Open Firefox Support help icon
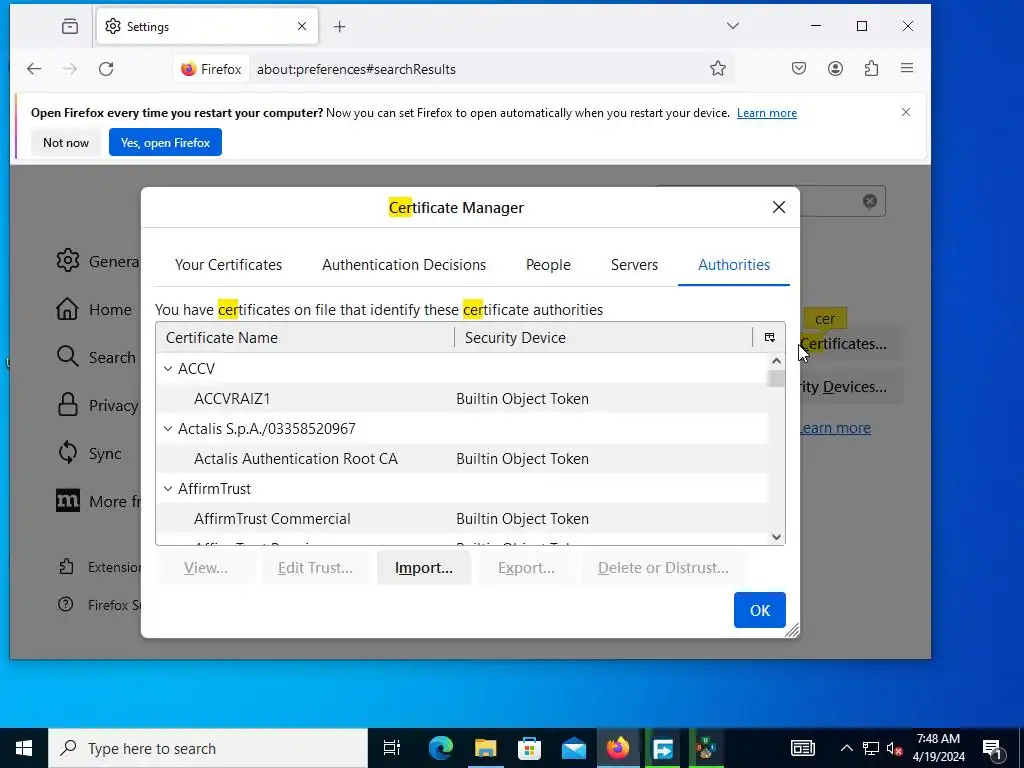This screenshot has height=768, width=1024. (65, 604)
